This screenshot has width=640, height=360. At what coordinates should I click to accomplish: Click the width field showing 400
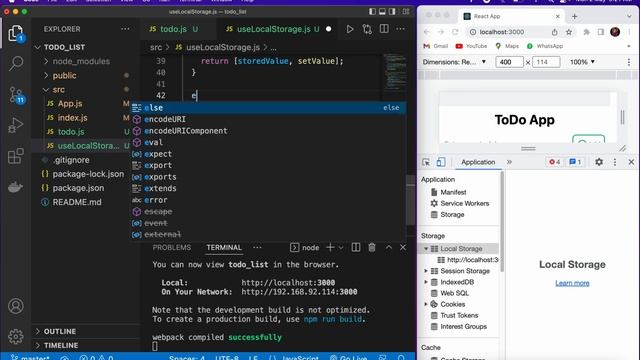coord(509,62)
